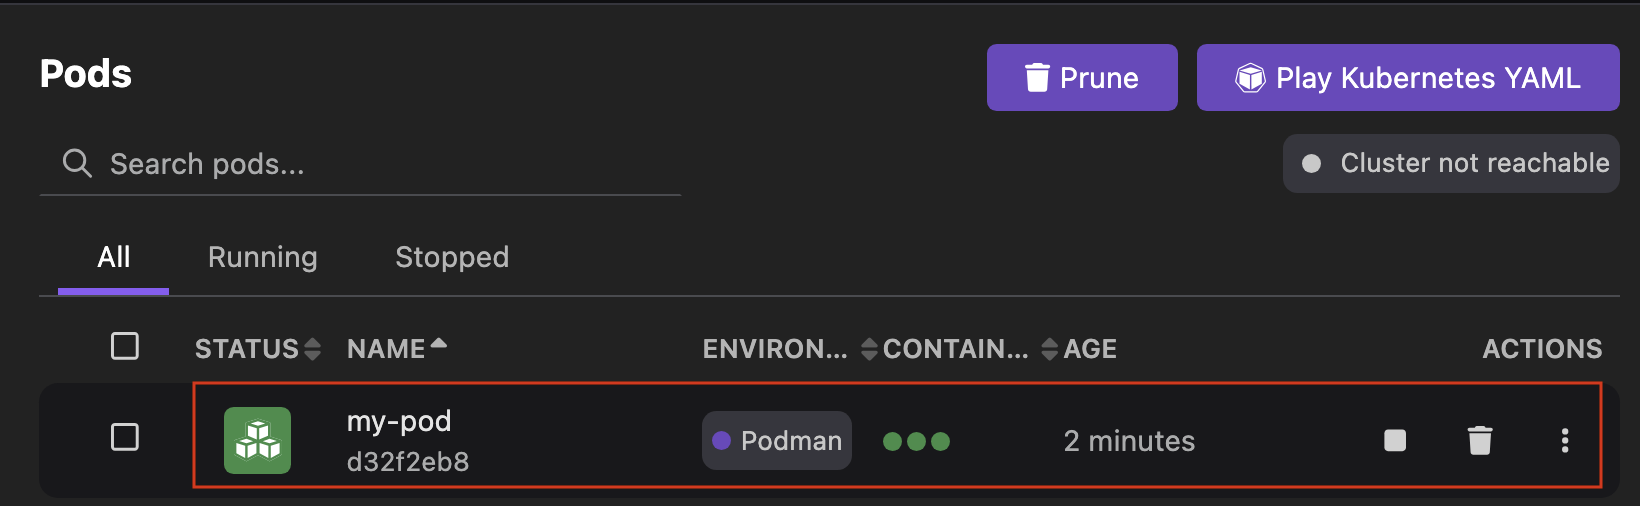Switch to the Stopped tab

[x=452, y=257]
